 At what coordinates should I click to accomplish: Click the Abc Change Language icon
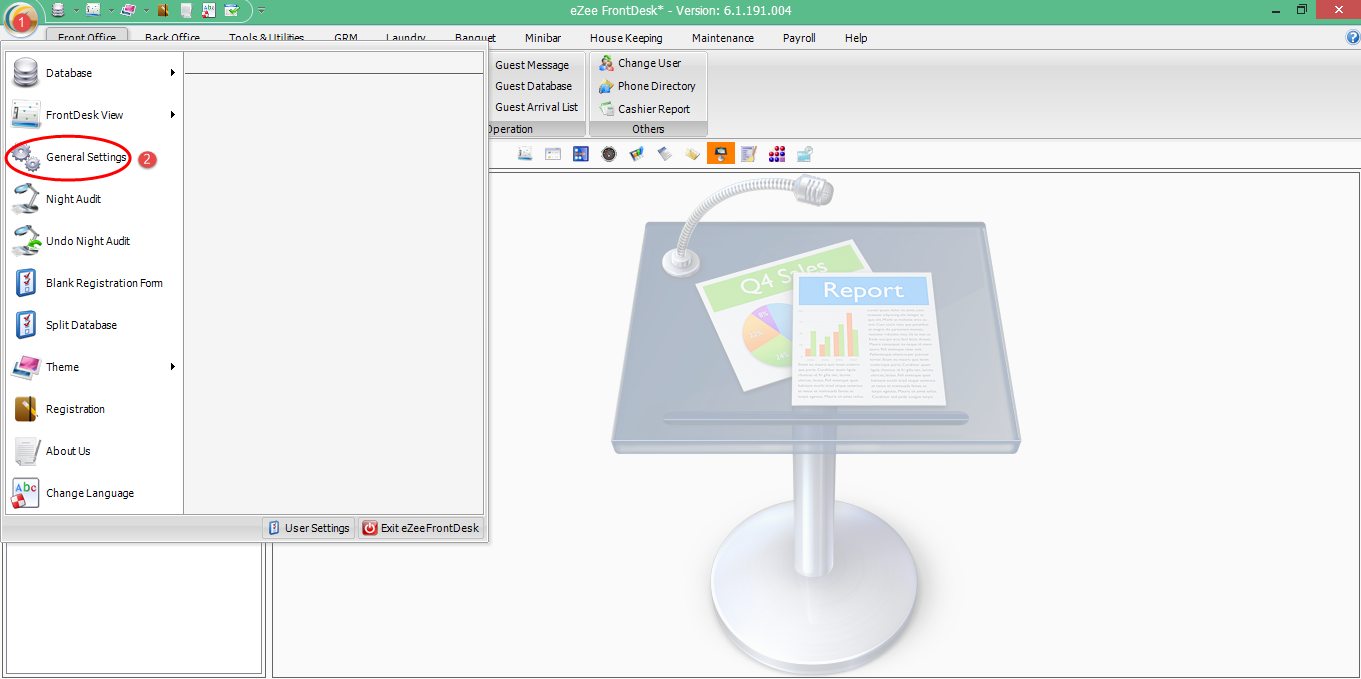(x=24, y=492)
